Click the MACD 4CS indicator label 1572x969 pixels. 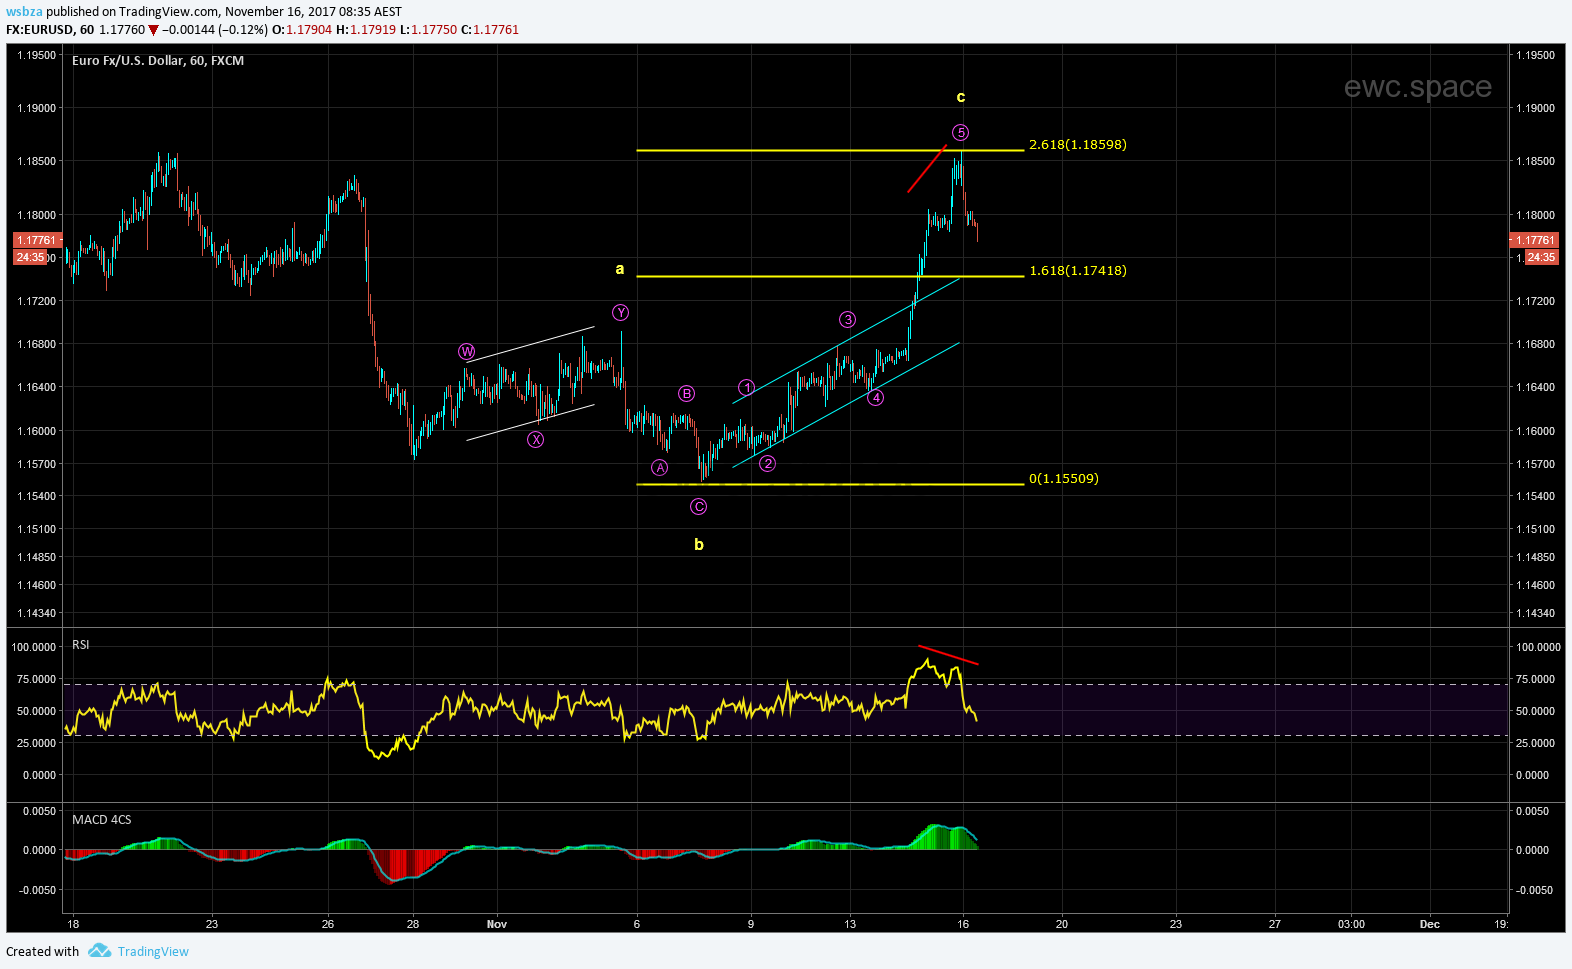click(x=101, y=819)
